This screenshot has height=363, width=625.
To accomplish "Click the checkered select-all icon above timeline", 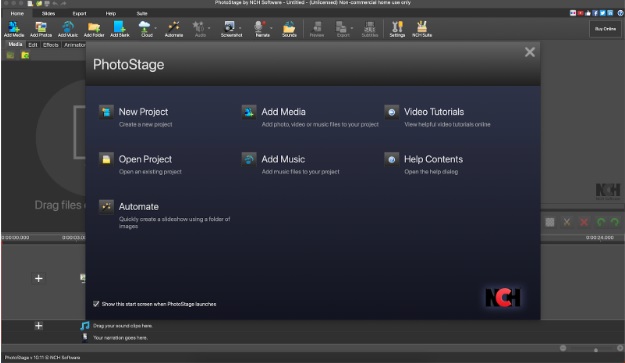I will click(550, 222).
